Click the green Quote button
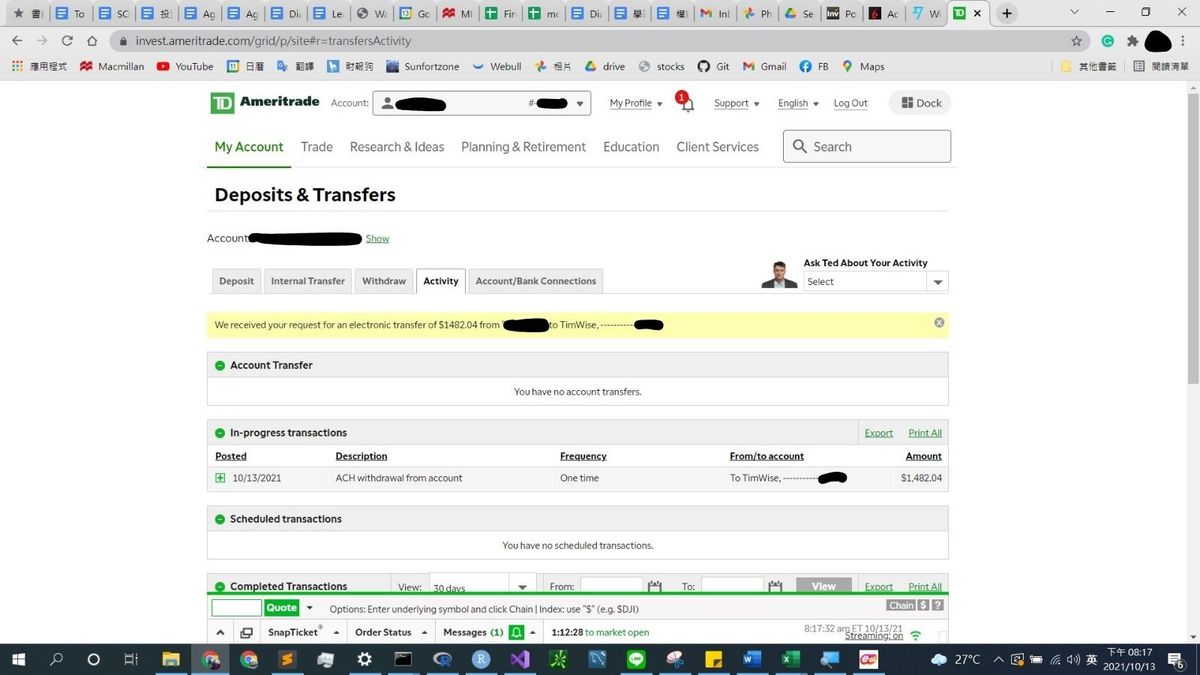1200x675 pixels. pyautogui.click(x=281, y=608)
